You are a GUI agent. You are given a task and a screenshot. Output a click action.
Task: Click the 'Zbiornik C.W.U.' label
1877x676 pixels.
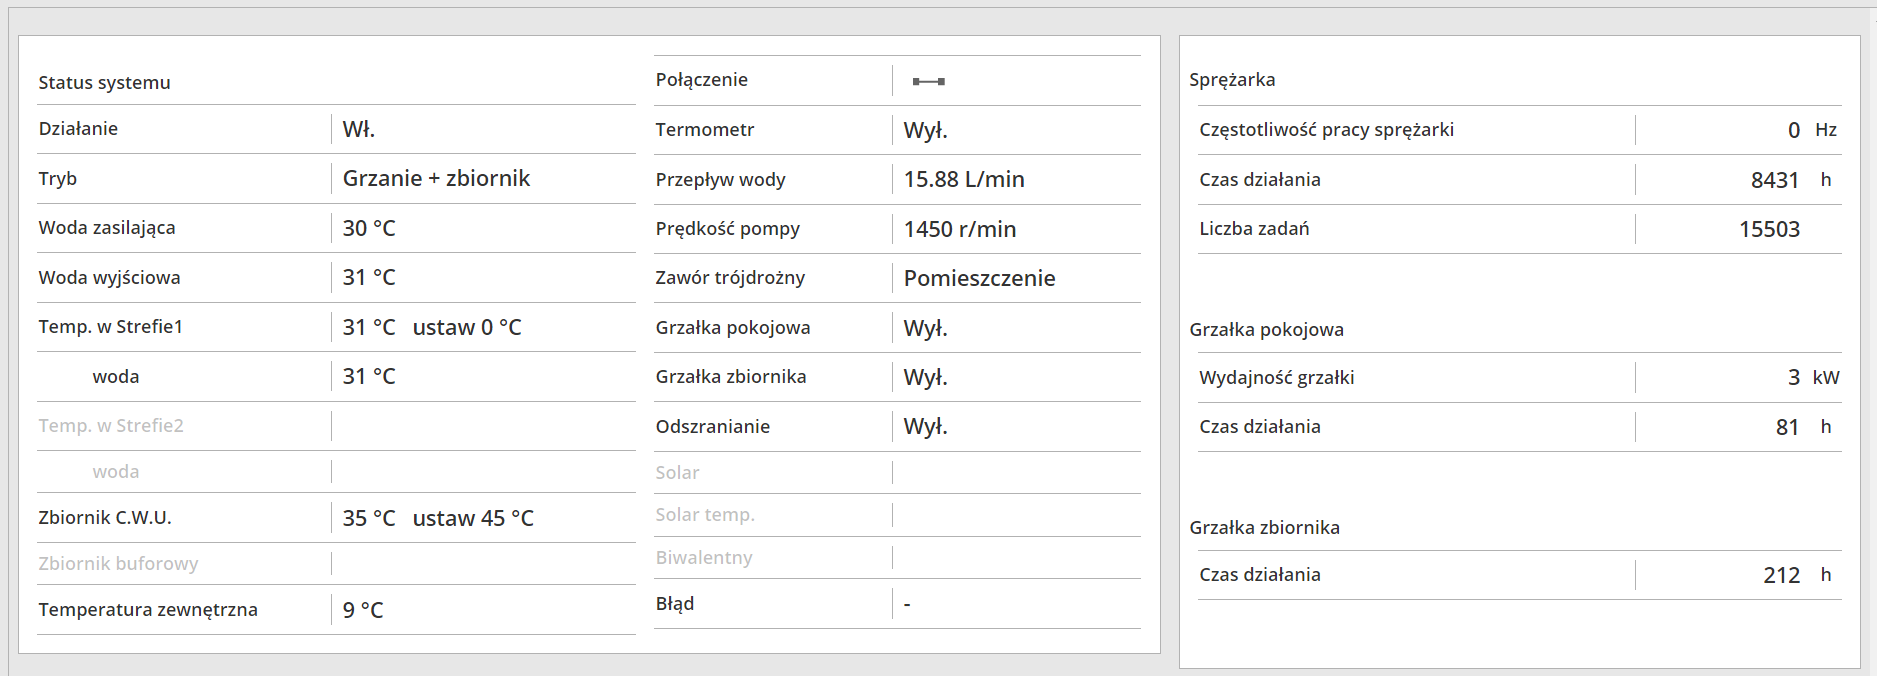click(105, 518)
